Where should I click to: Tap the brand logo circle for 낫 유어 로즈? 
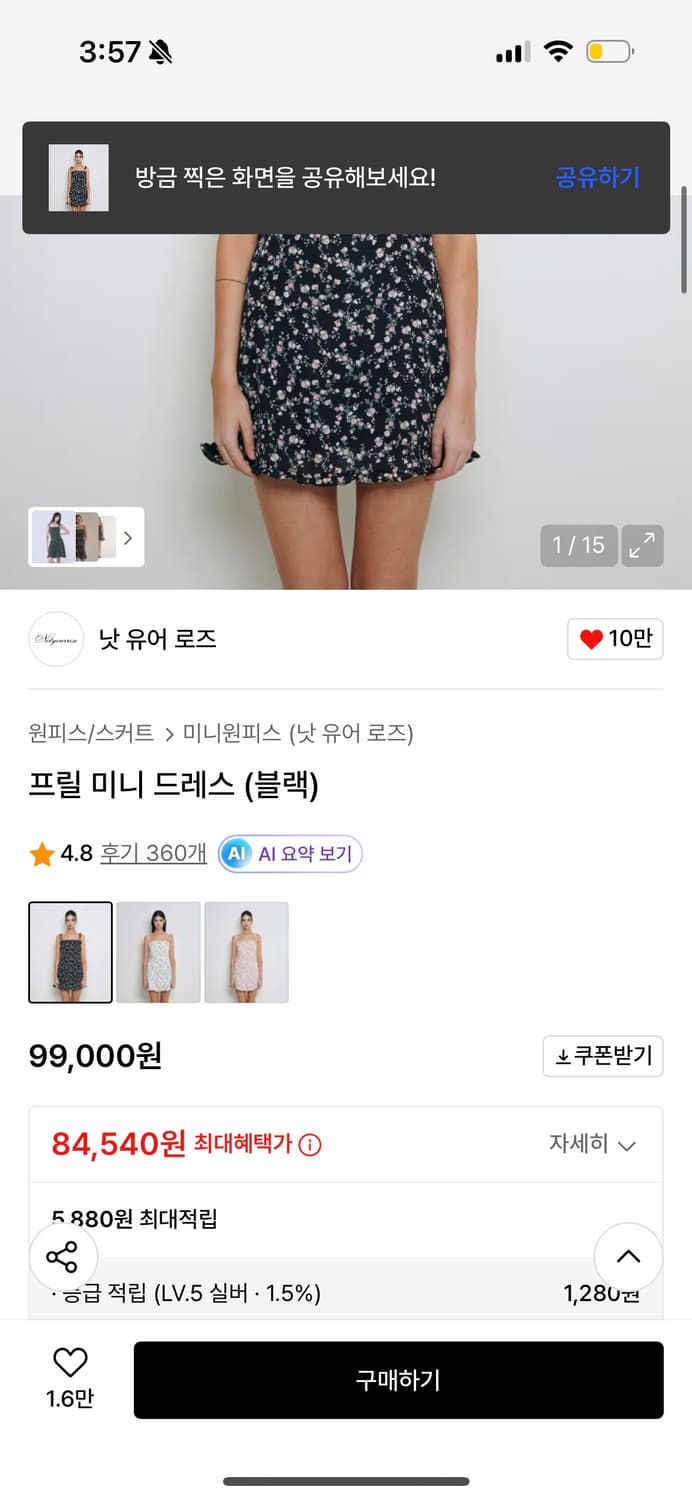point(56,639)
